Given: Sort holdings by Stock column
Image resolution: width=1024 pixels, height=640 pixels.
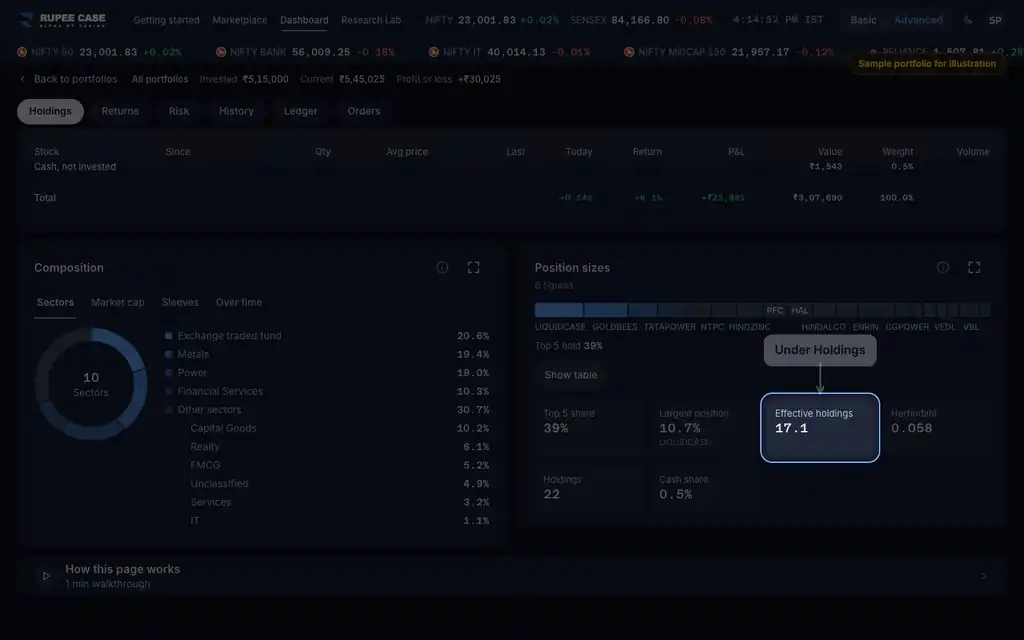Looking at the screenshot, I should click(46, 152).
